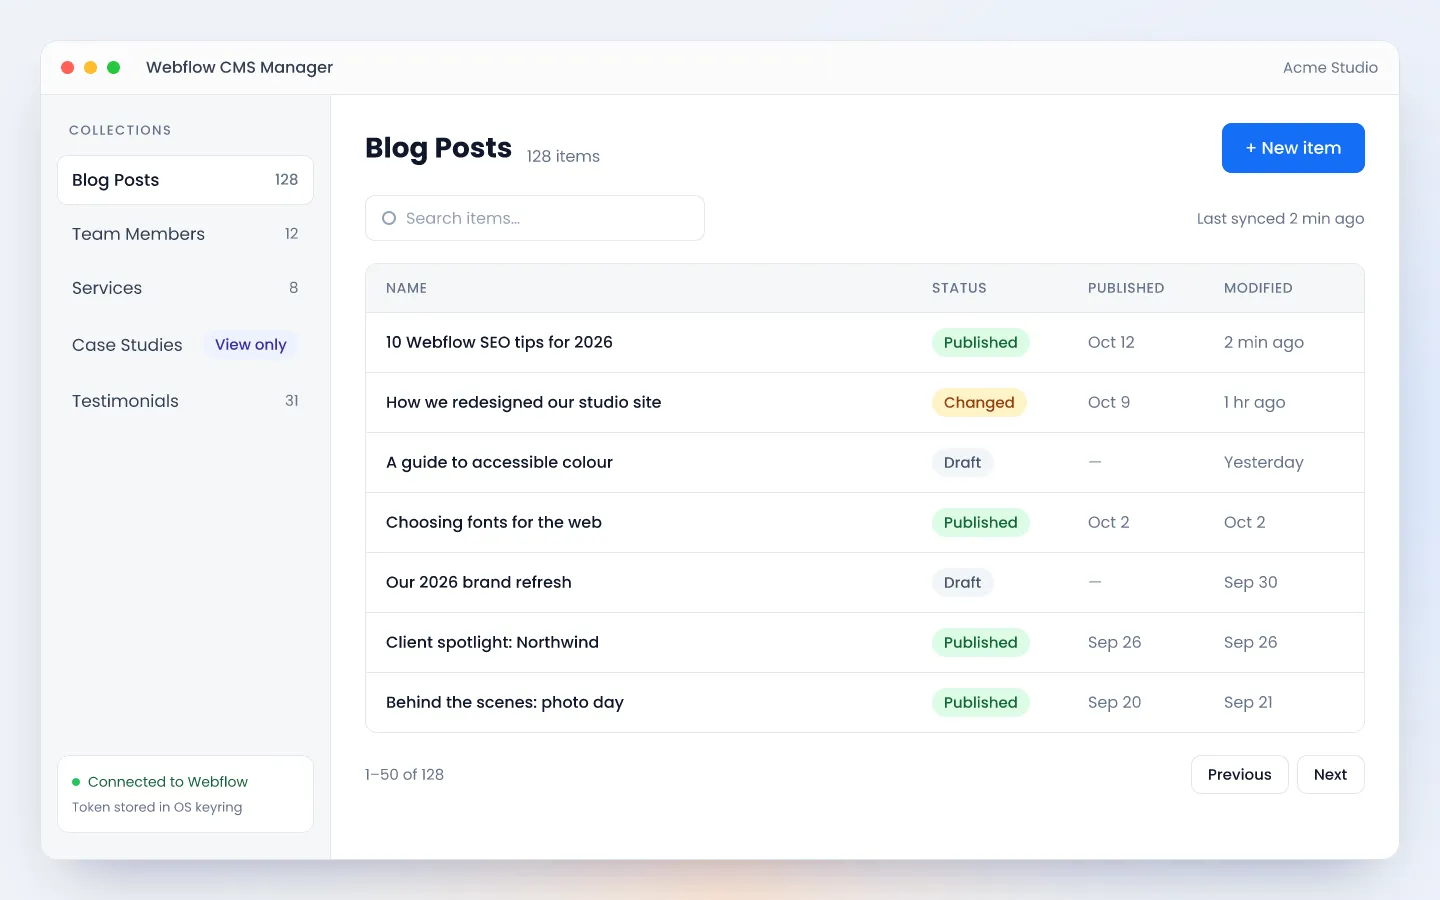Click the Changed status badge
Screen dimensions: 1440x900
(979, 402)
